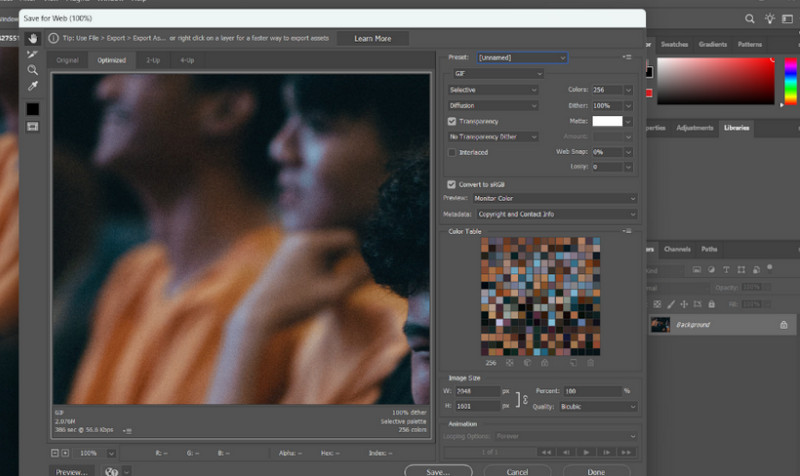Open the preview info download speed menu
Image resolution: width=800 pixels, height=476 pixels.
click(128, 431)
